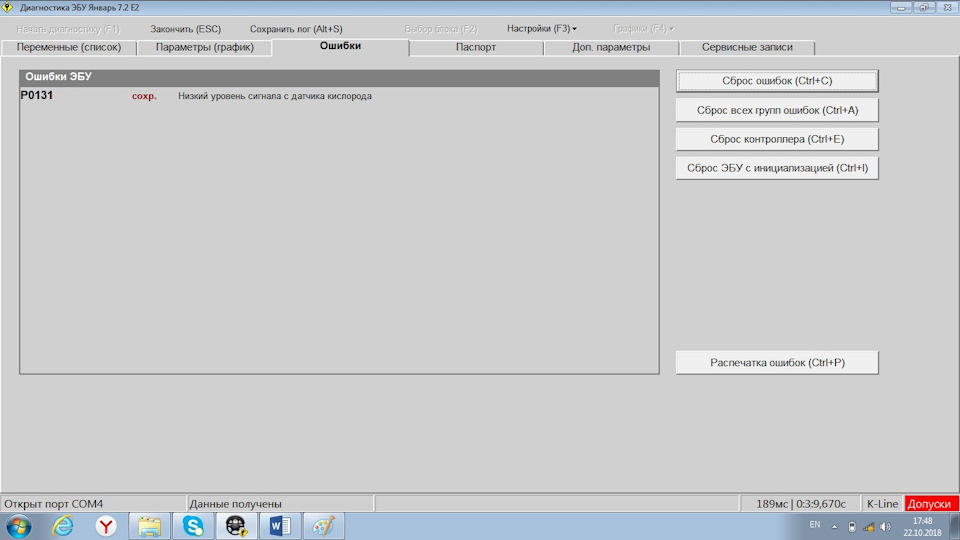Click Сброс всех групп ошибок button

777,110
